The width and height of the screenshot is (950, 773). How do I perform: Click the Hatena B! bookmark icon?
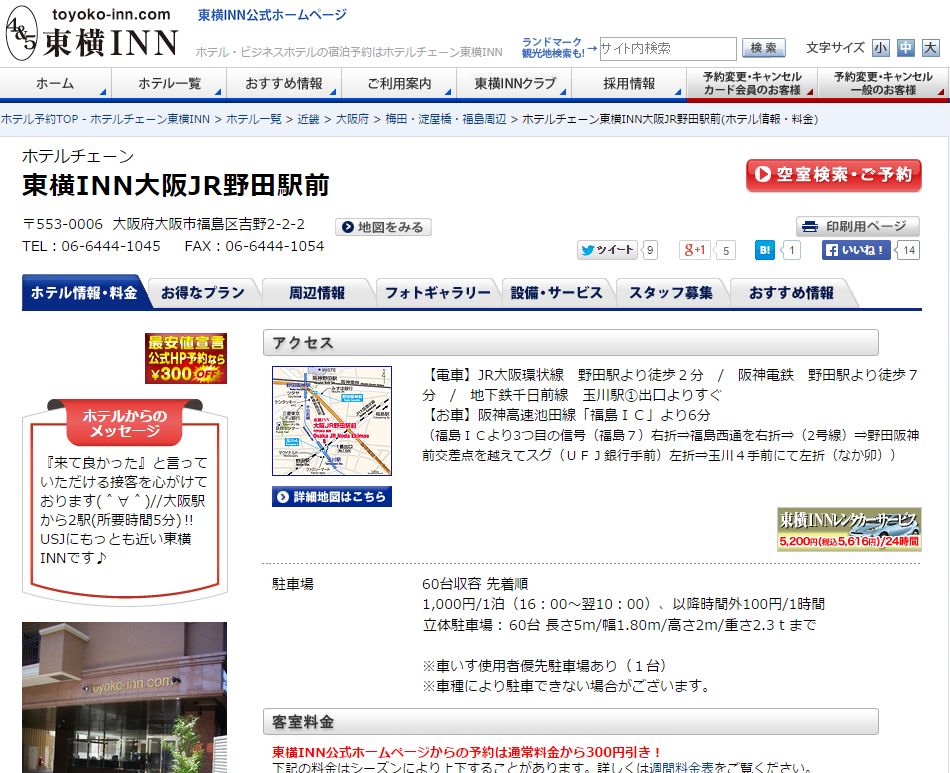coord(765,250)
